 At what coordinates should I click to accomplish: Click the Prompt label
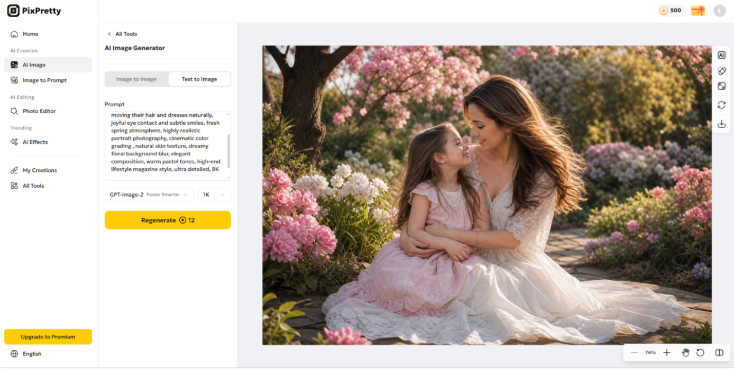[x=115, y=104]
